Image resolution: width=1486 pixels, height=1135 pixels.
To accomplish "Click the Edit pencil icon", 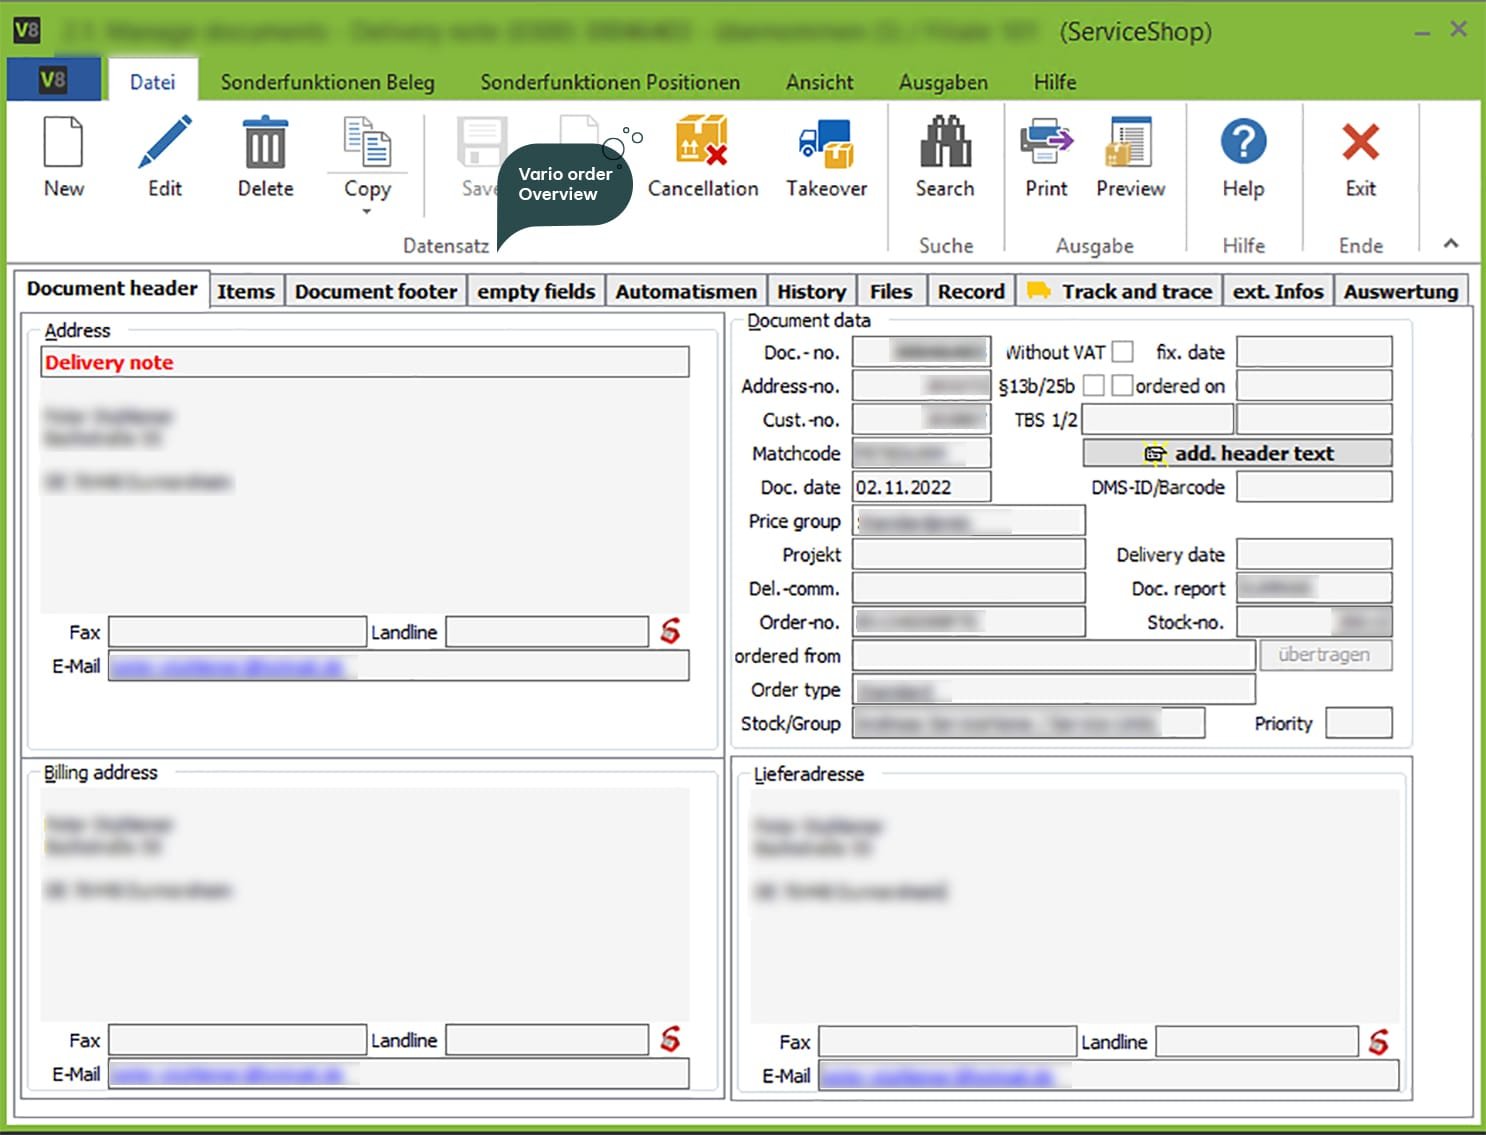I will pos(165,143).
